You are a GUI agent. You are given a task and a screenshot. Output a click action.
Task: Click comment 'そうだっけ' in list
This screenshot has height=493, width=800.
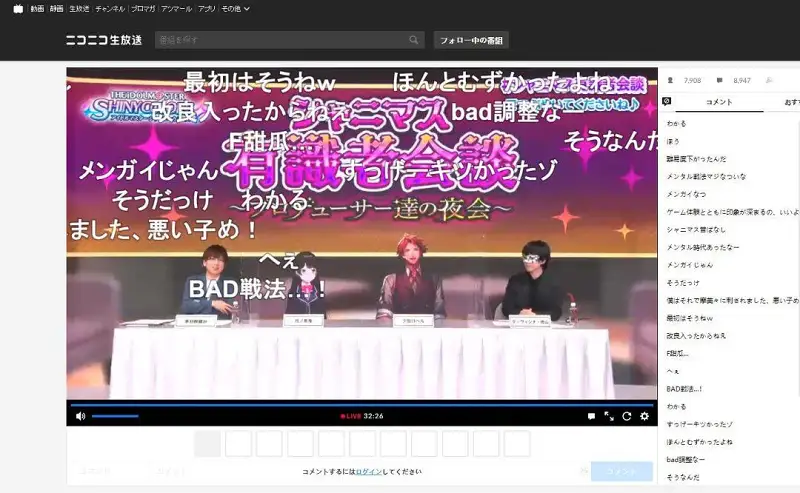(683, 283)
